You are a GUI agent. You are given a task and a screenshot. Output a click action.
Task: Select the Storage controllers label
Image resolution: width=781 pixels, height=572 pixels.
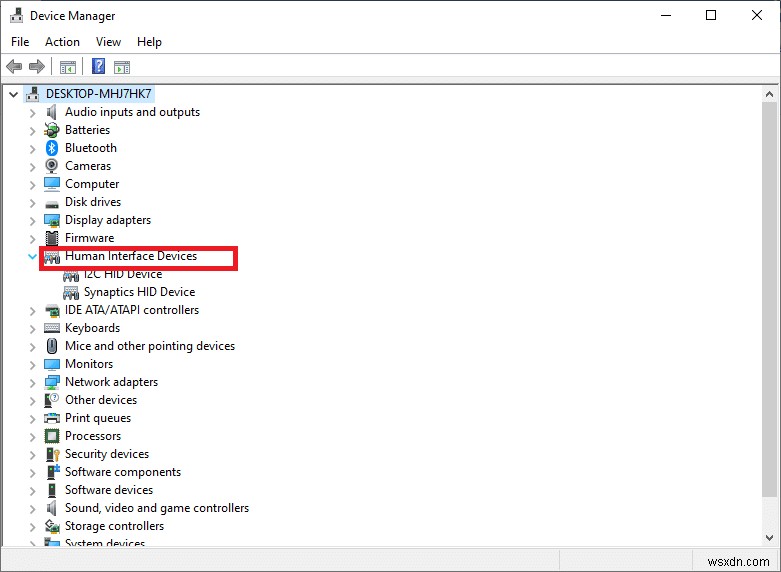(114, 526)
